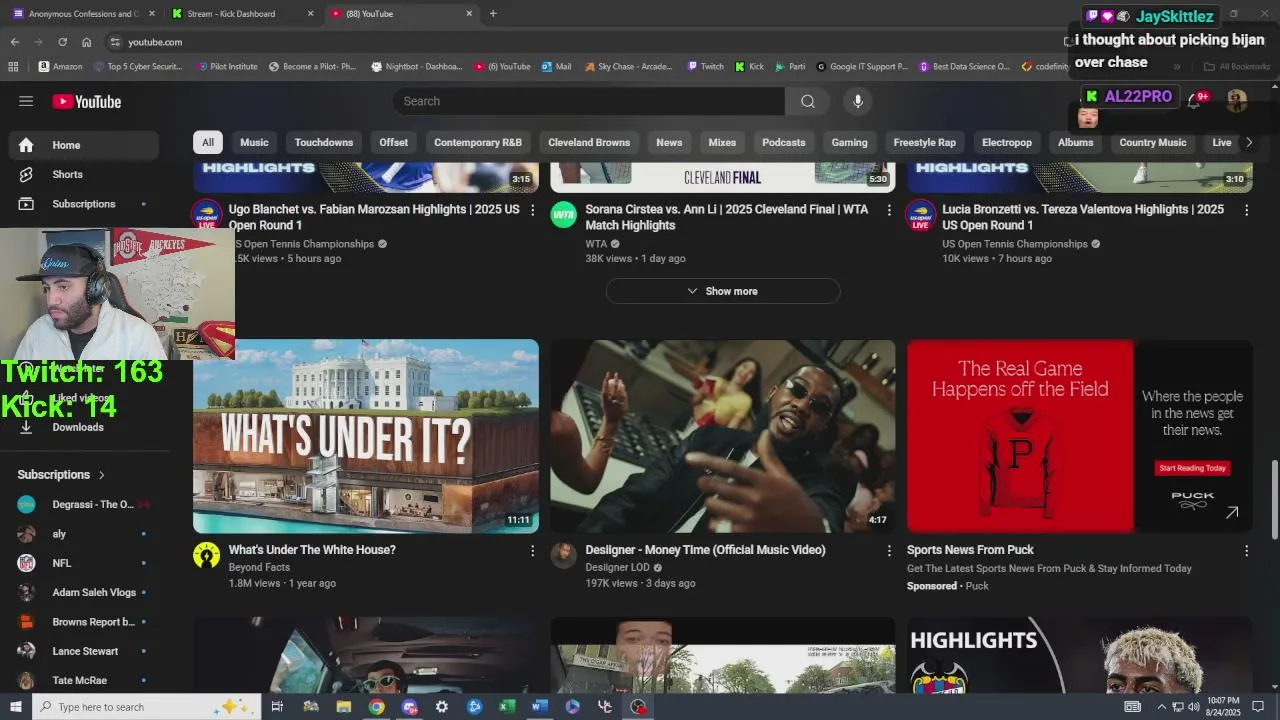Viewport: 1280px width, 720px height.
Task: Open WTA channel avatar
Action: [564, 215]
